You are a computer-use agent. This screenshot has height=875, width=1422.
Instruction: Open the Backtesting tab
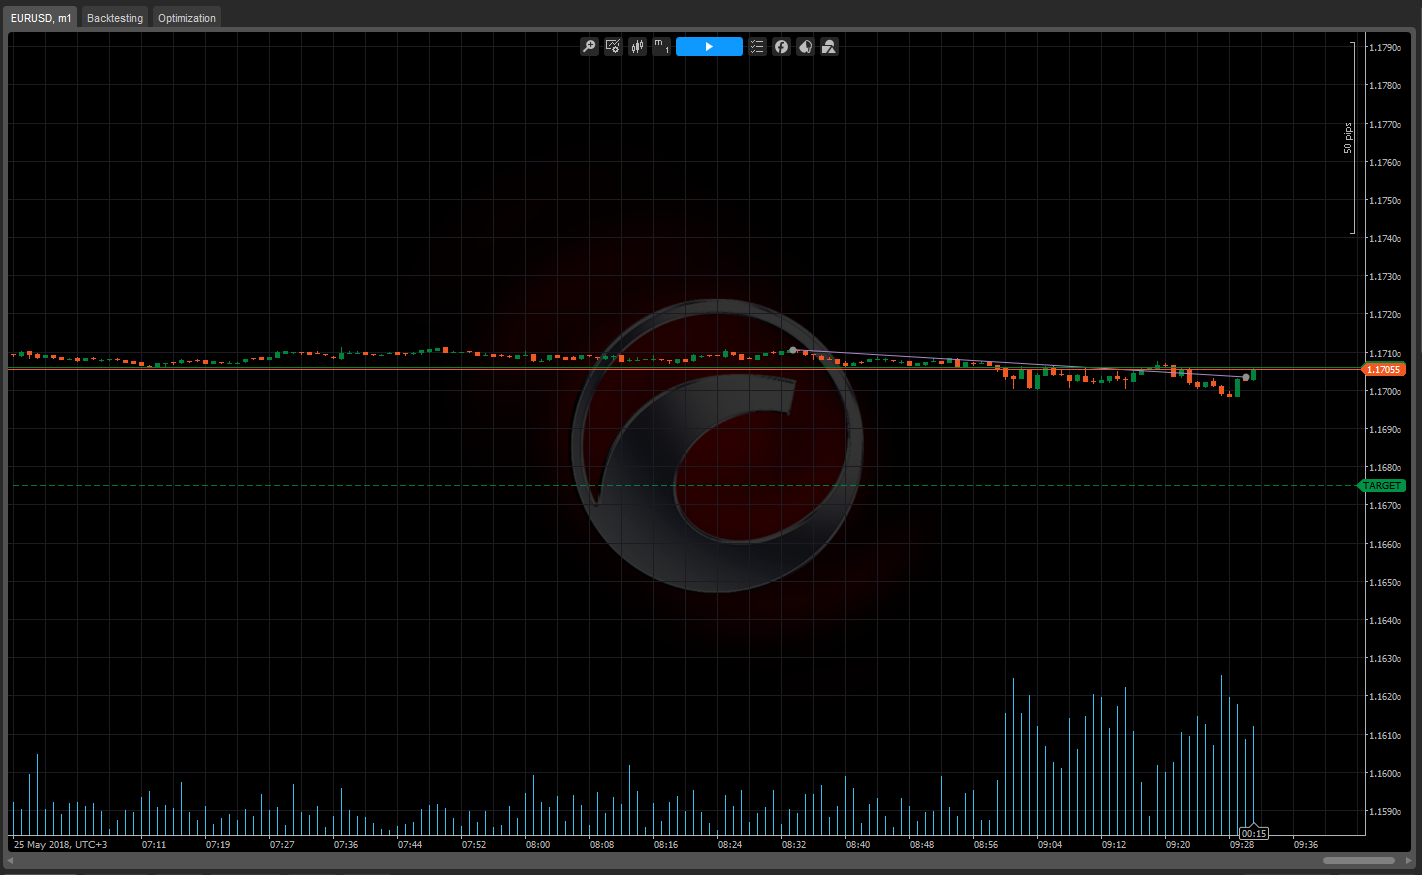coord(115,18)
